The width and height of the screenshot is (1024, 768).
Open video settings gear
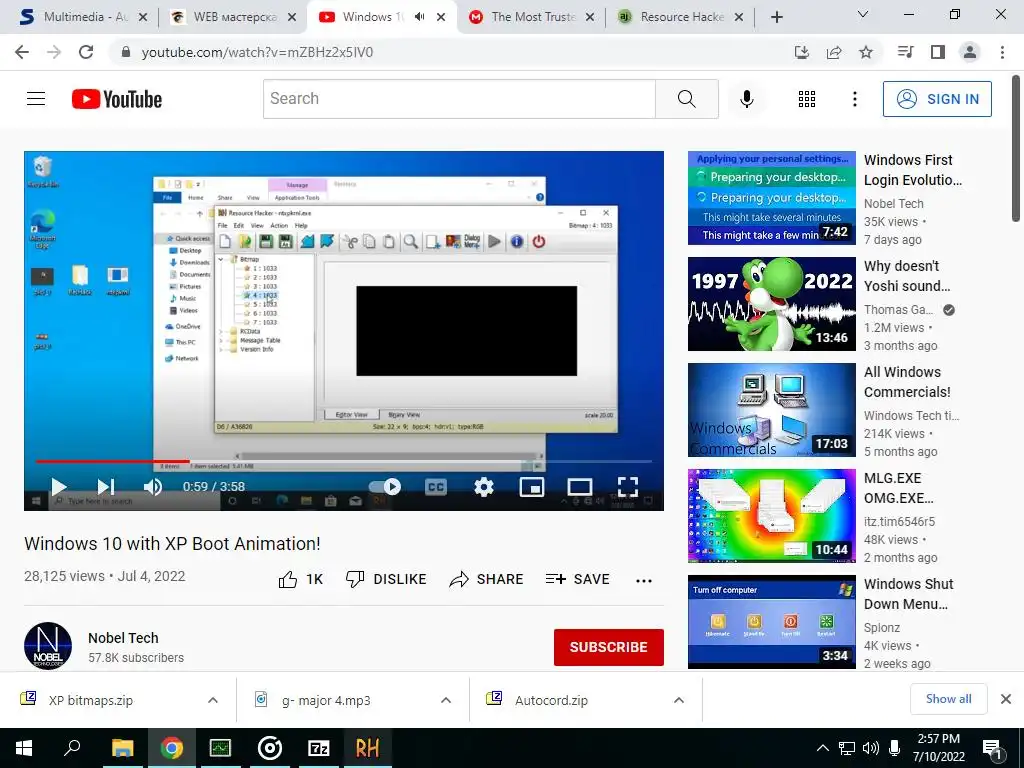(x=484, y=487)
